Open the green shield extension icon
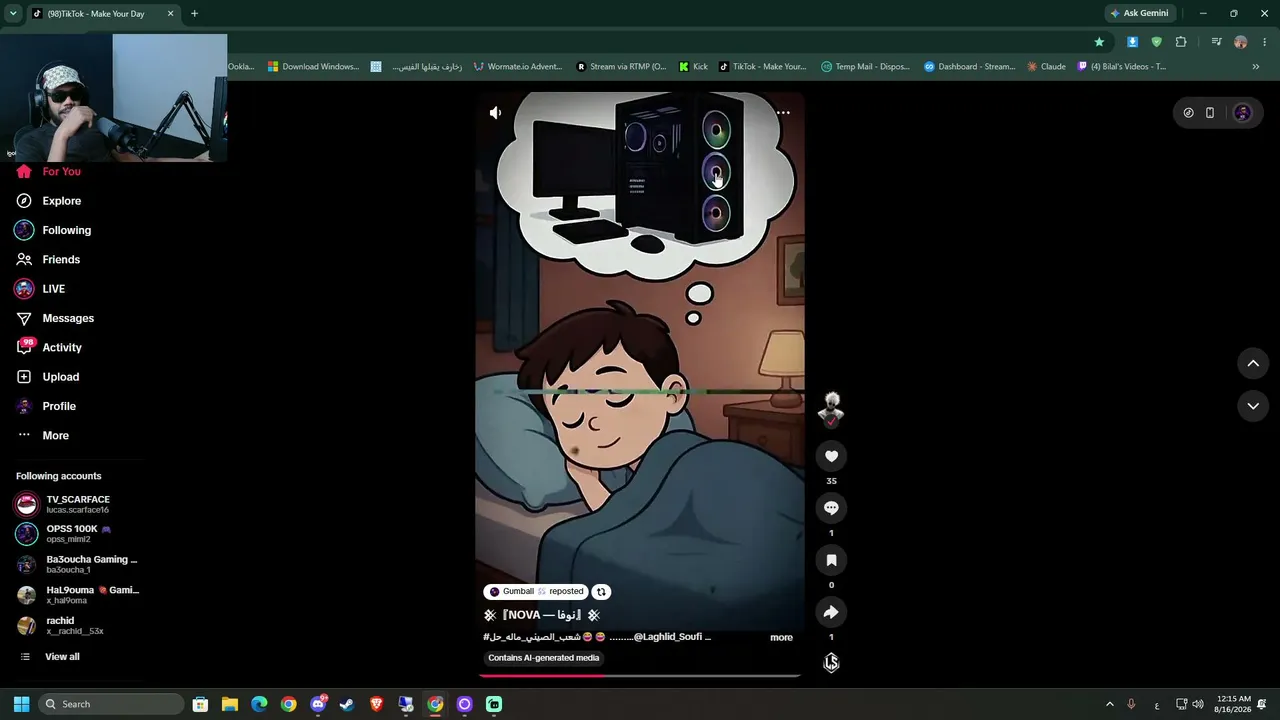 [1157, 42]
